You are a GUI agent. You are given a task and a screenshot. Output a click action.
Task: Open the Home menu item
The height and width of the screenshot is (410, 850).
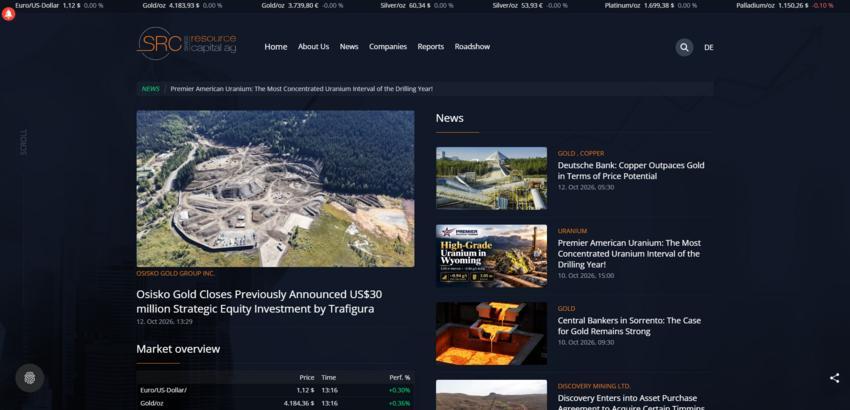[x=275, y=47]
